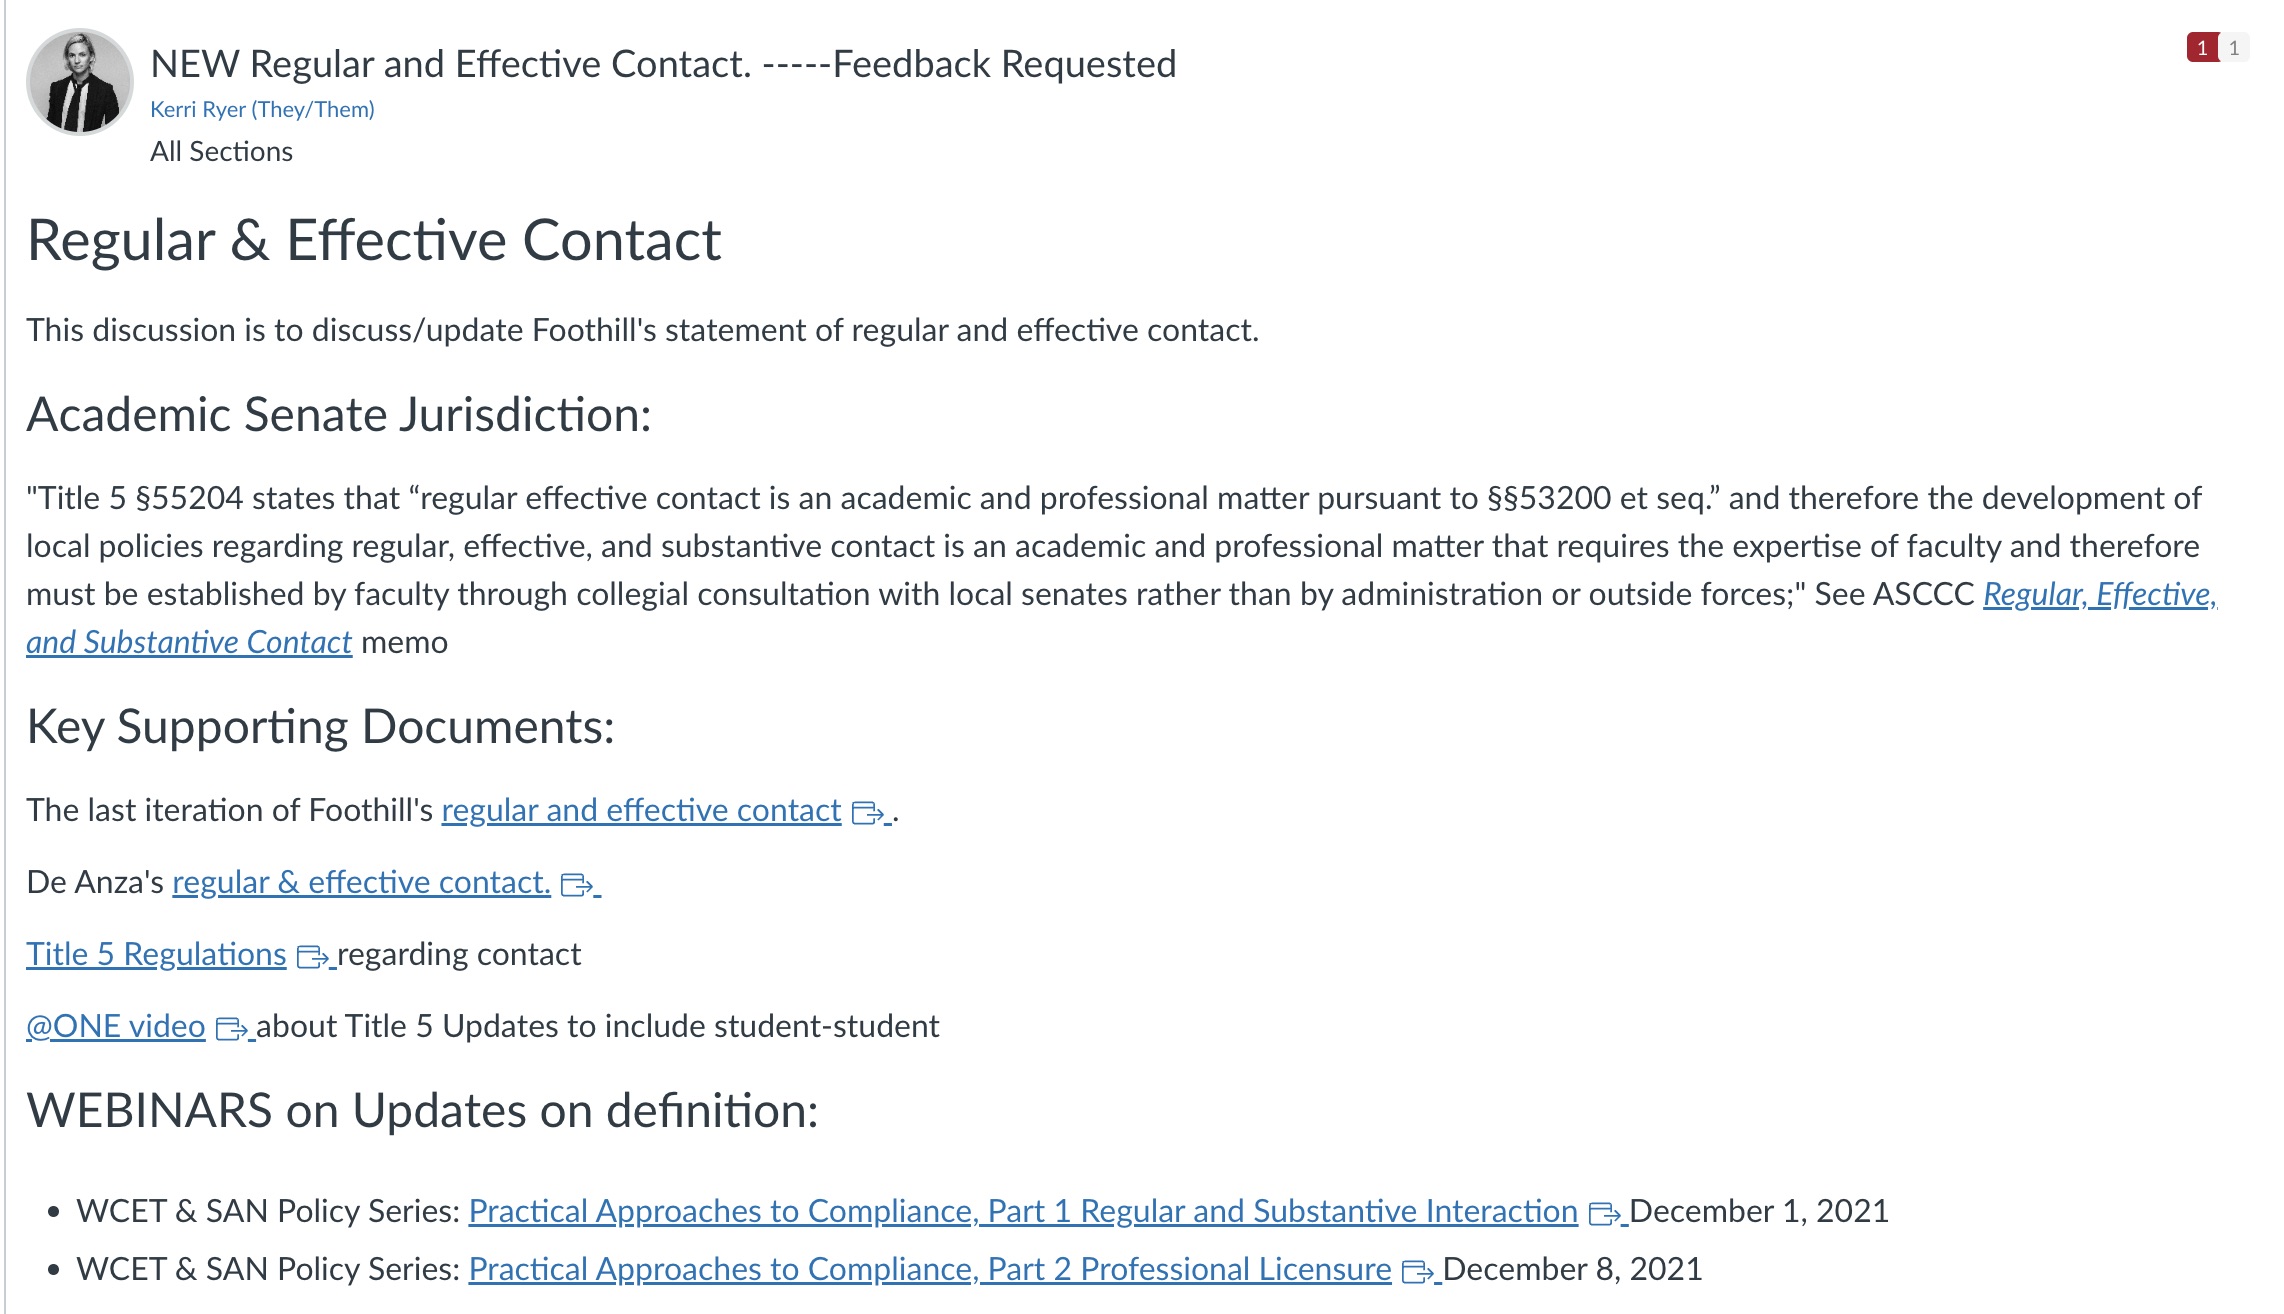Click the All Sections label
Screen dimensions: 2284x1314
click(221, 151)
